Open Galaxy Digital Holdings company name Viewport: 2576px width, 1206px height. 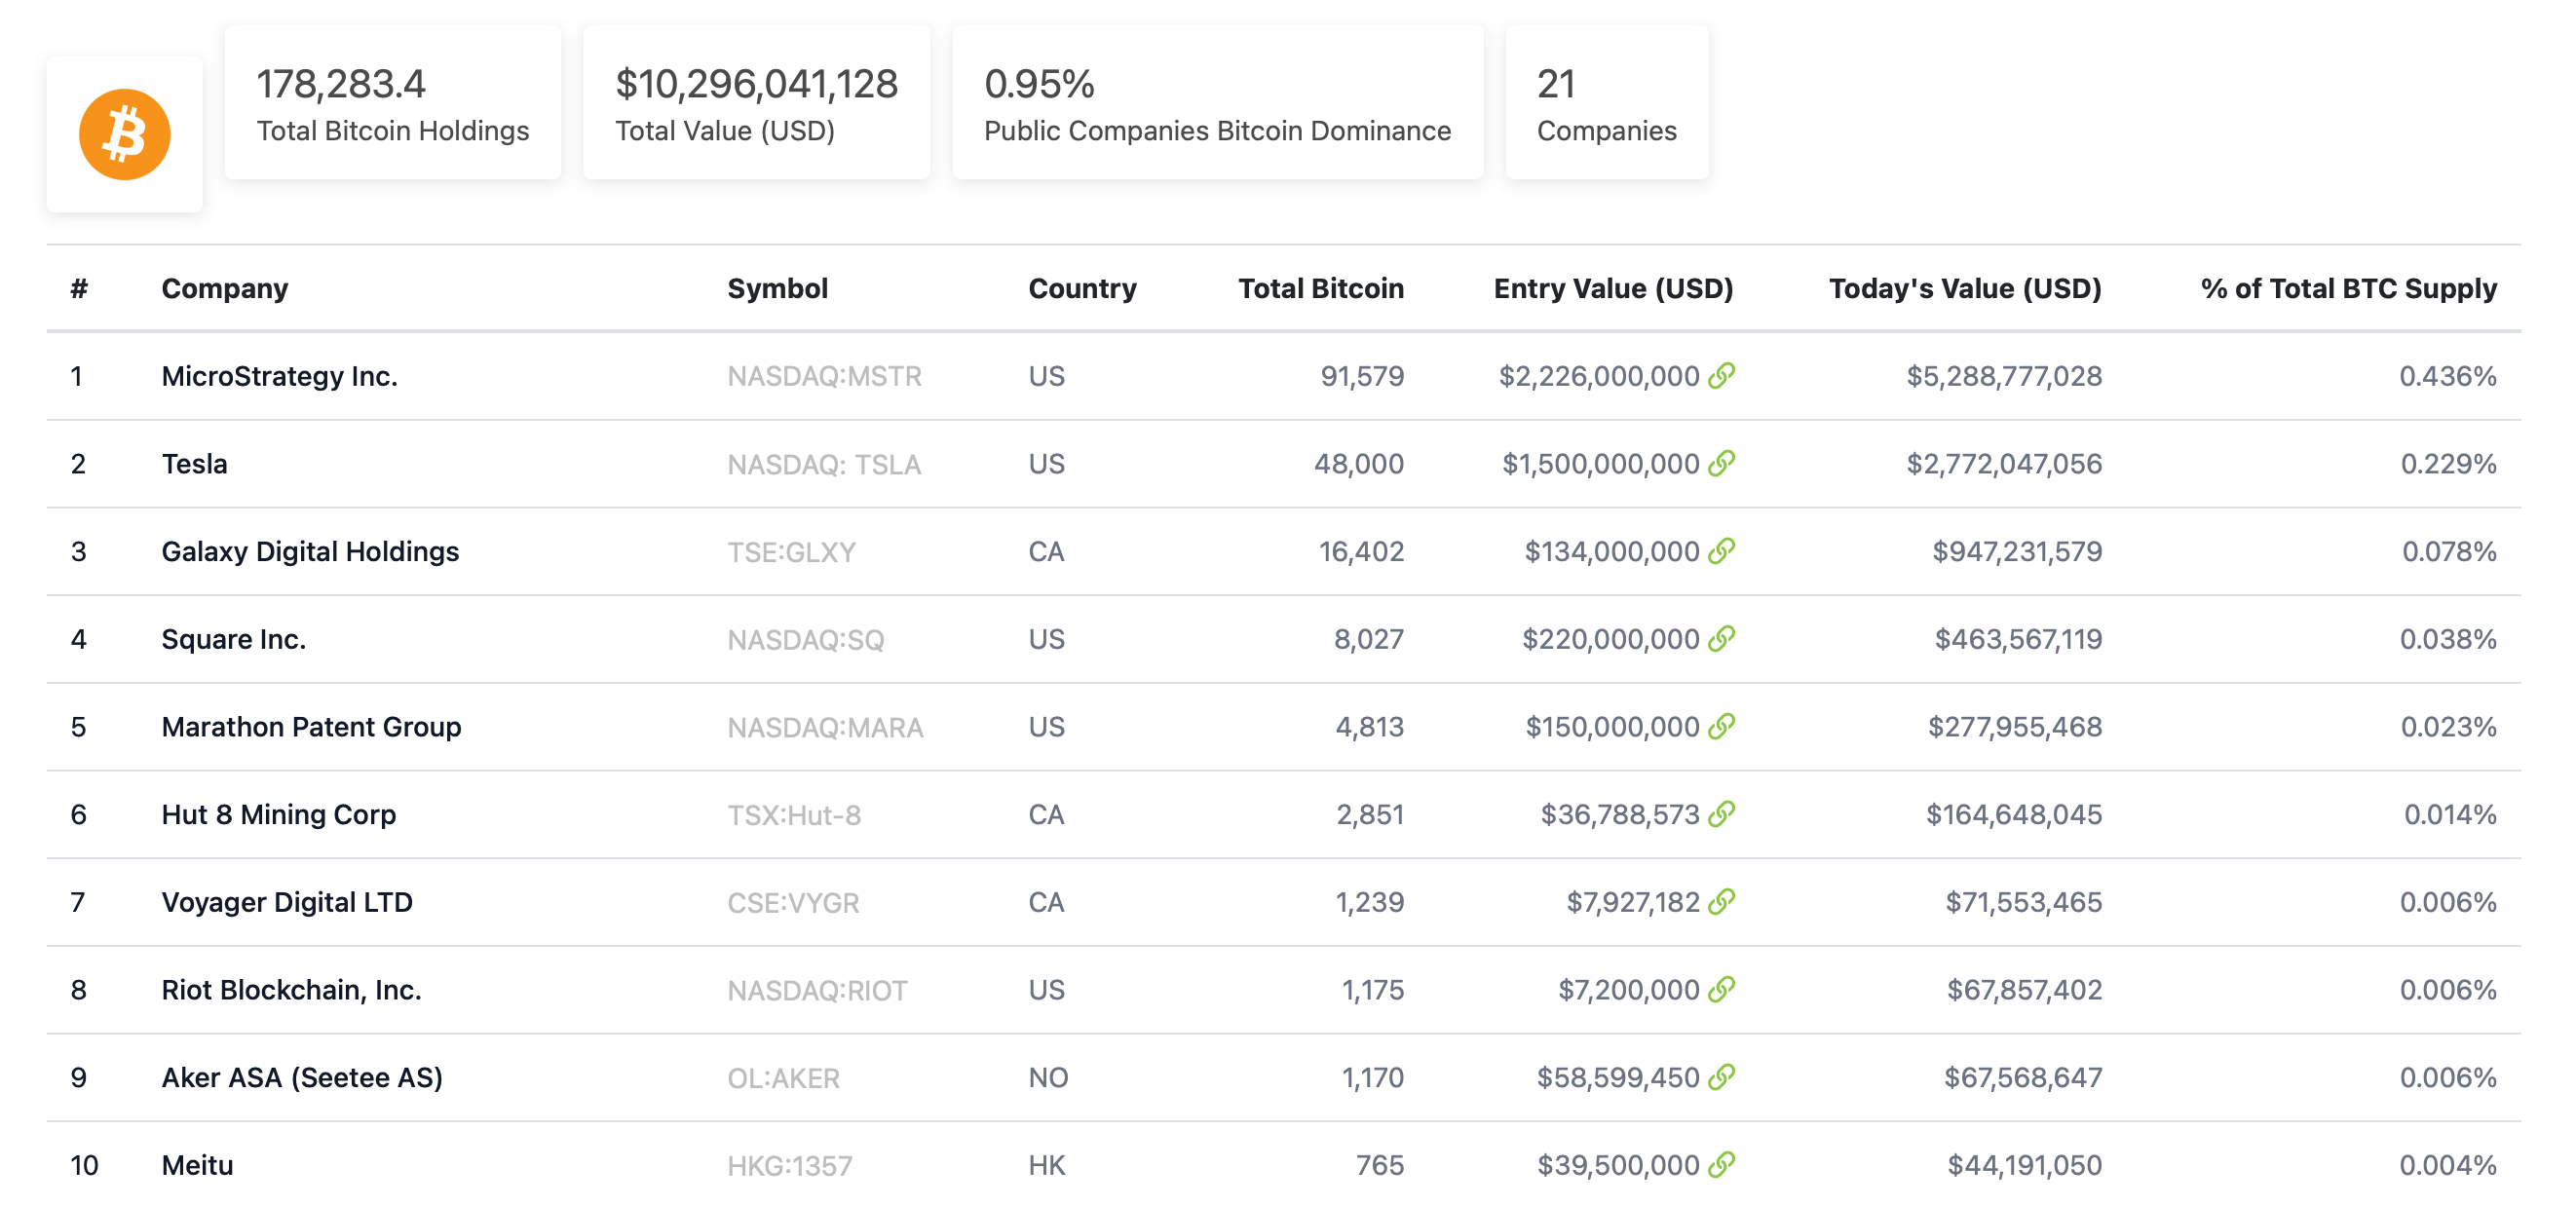tap(310, 552)
